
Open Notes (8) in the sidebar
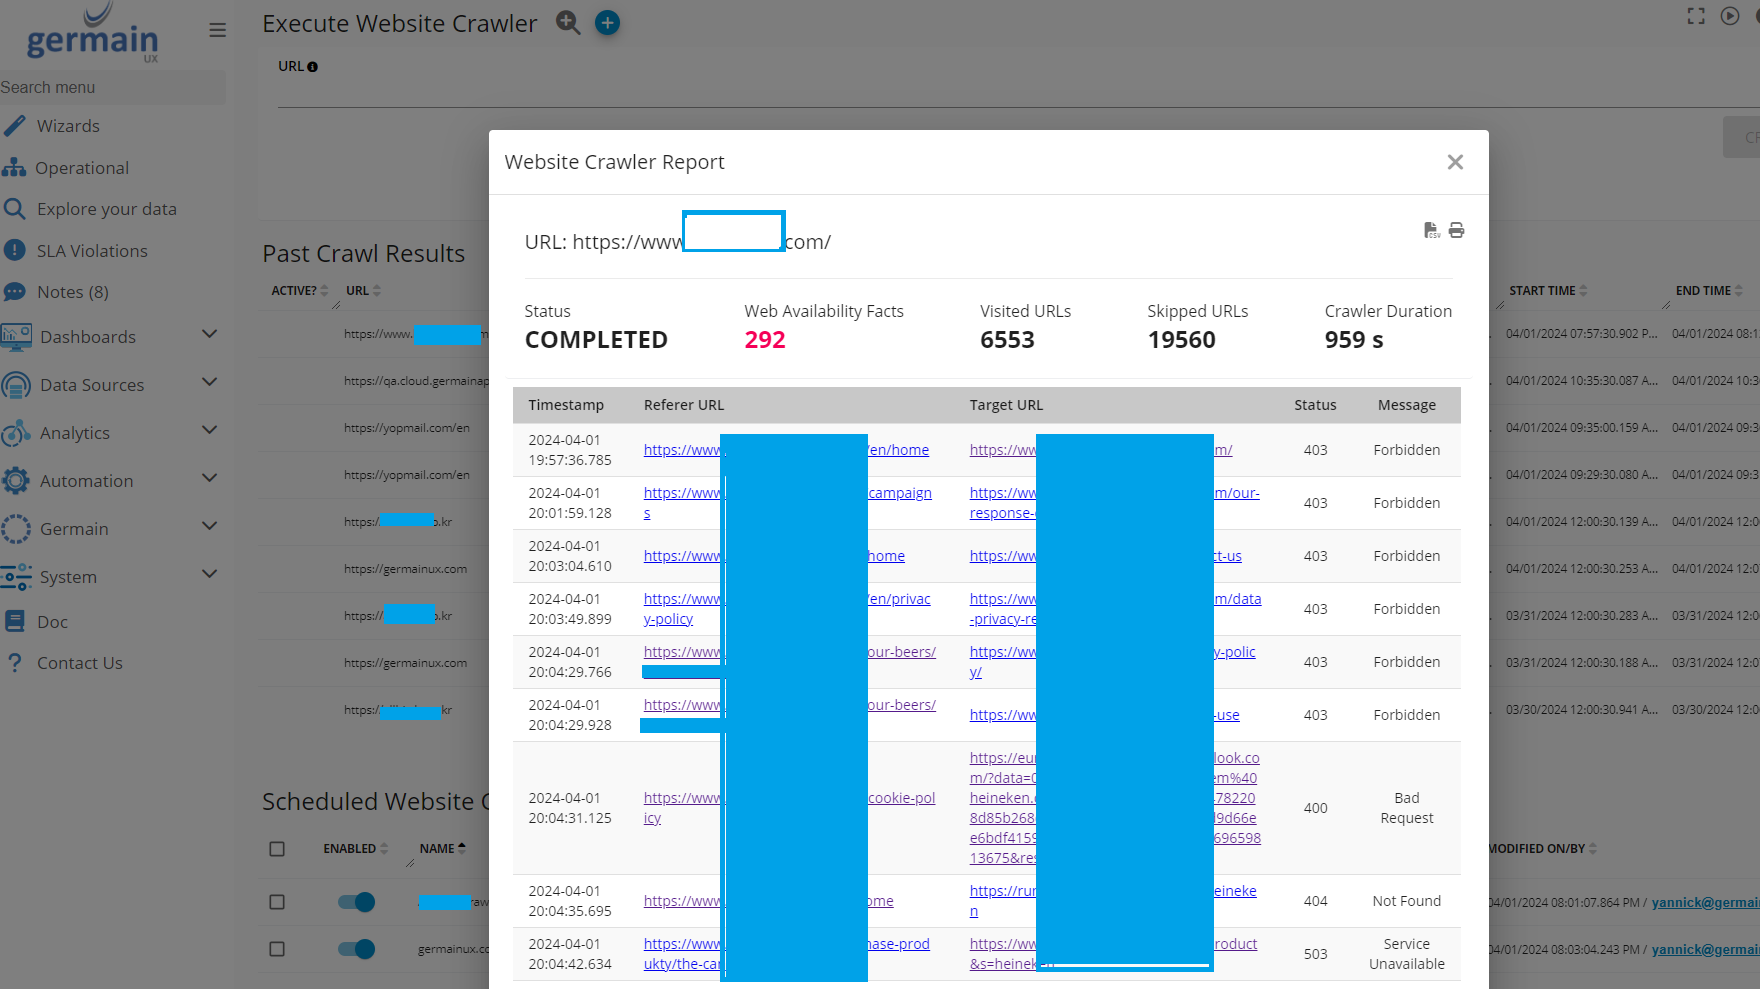[72, 292]
